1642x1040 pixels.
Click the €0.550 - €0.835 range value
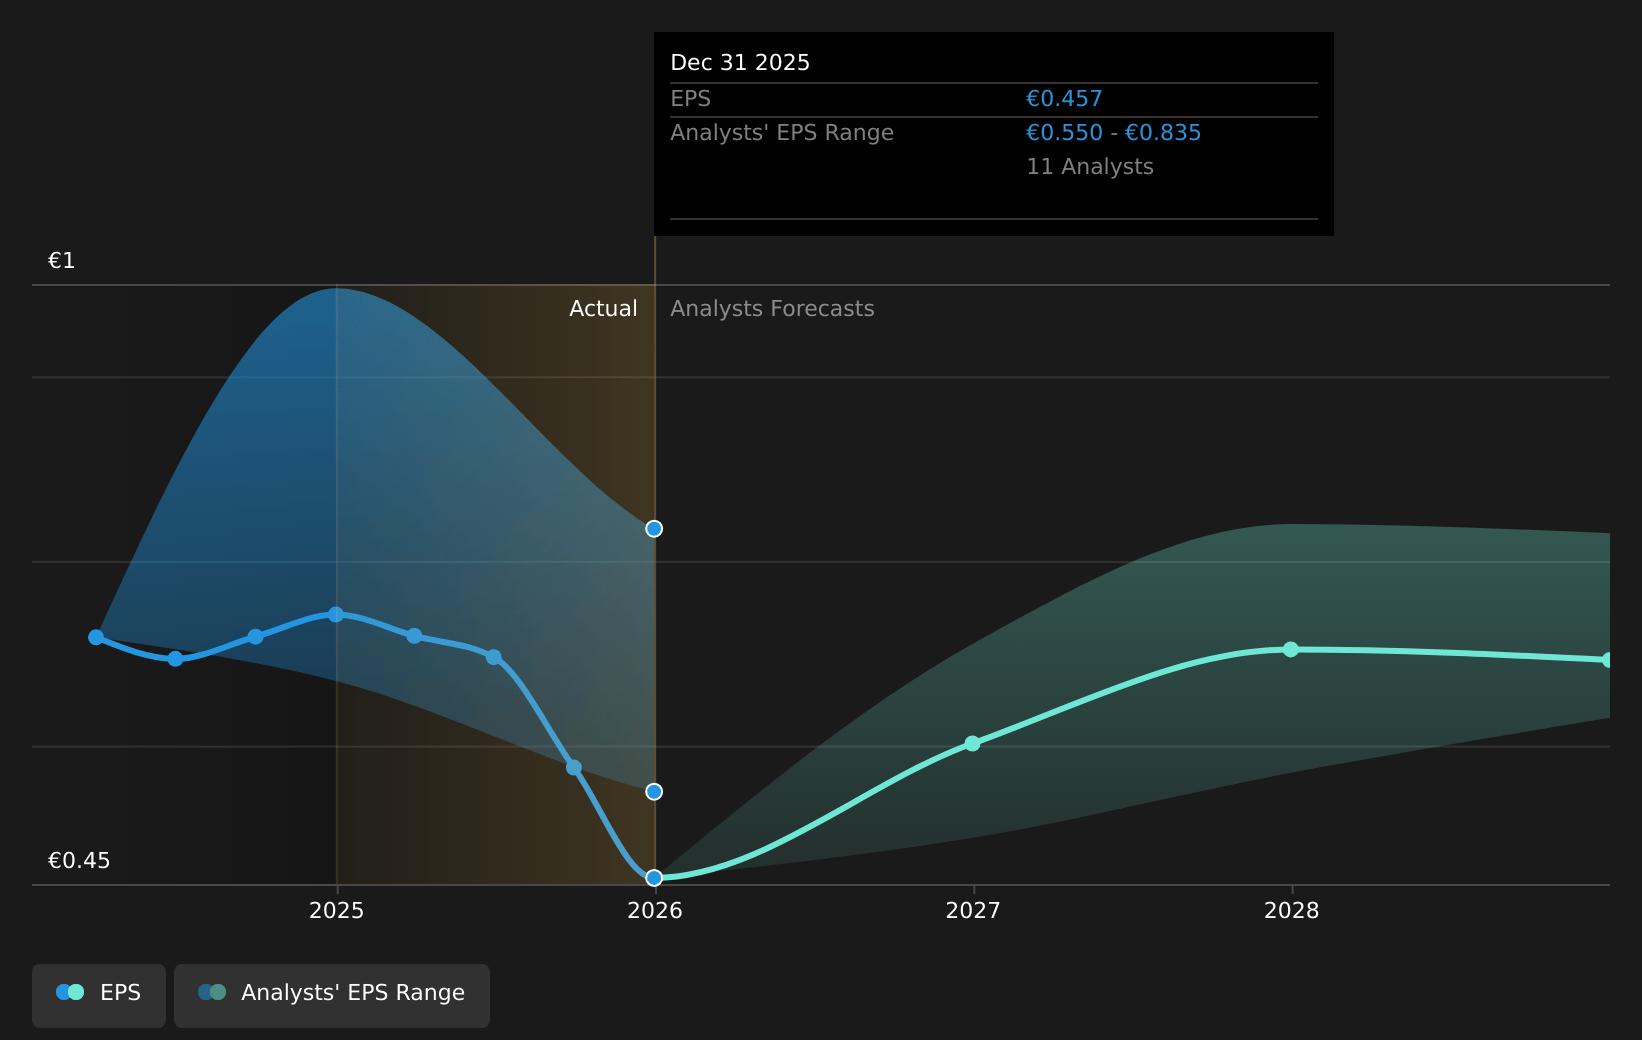tap(1113, 133)
